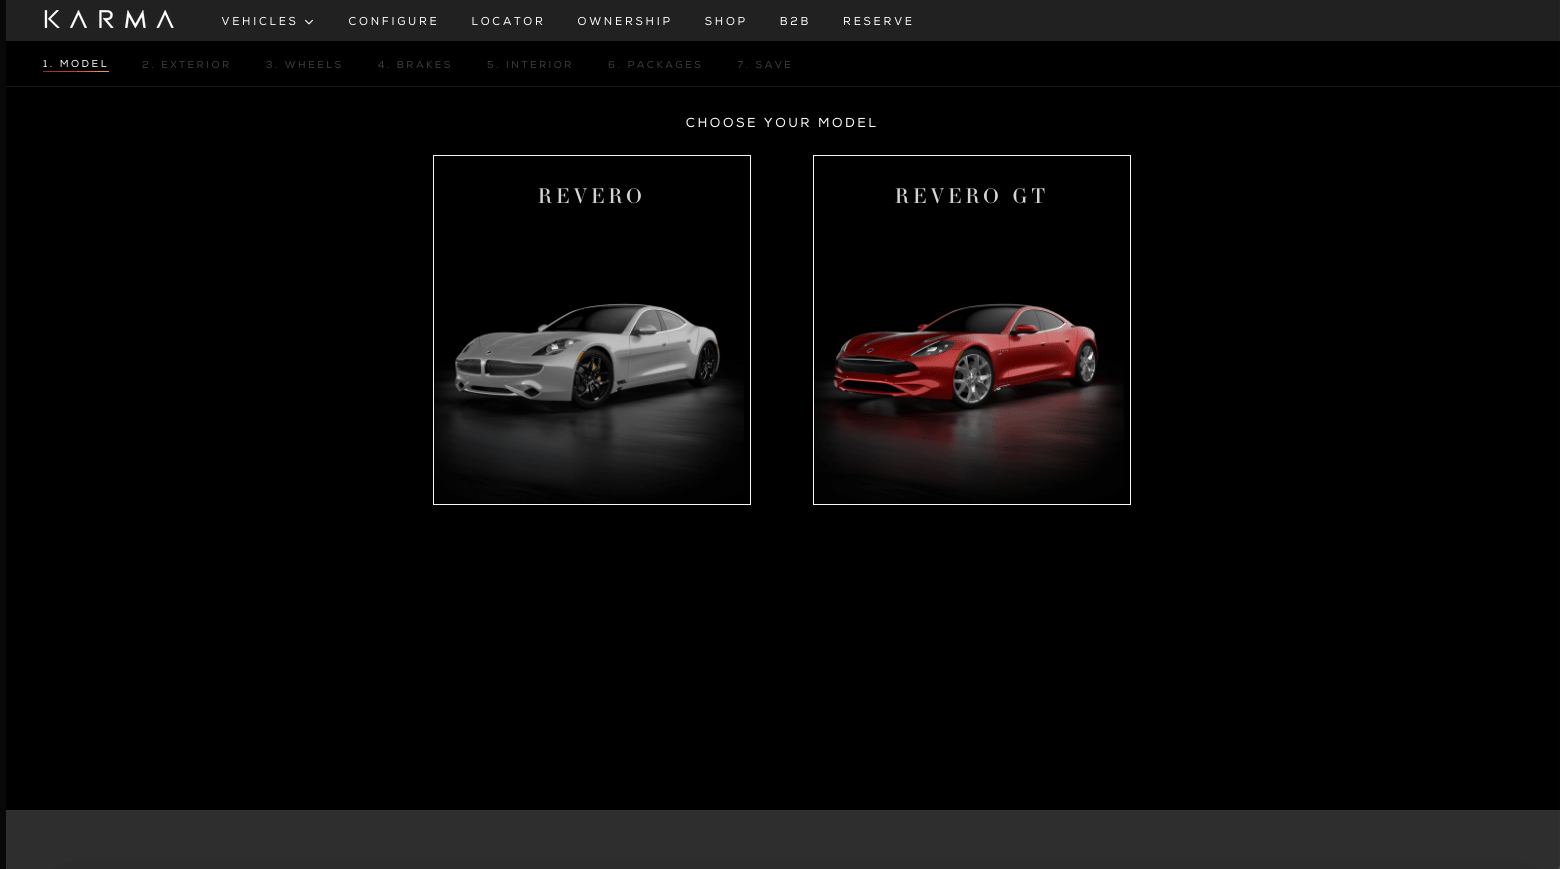Screen dimensions: 1560x869
Task: Choose the Revero model card
Action: coord(592,330)
